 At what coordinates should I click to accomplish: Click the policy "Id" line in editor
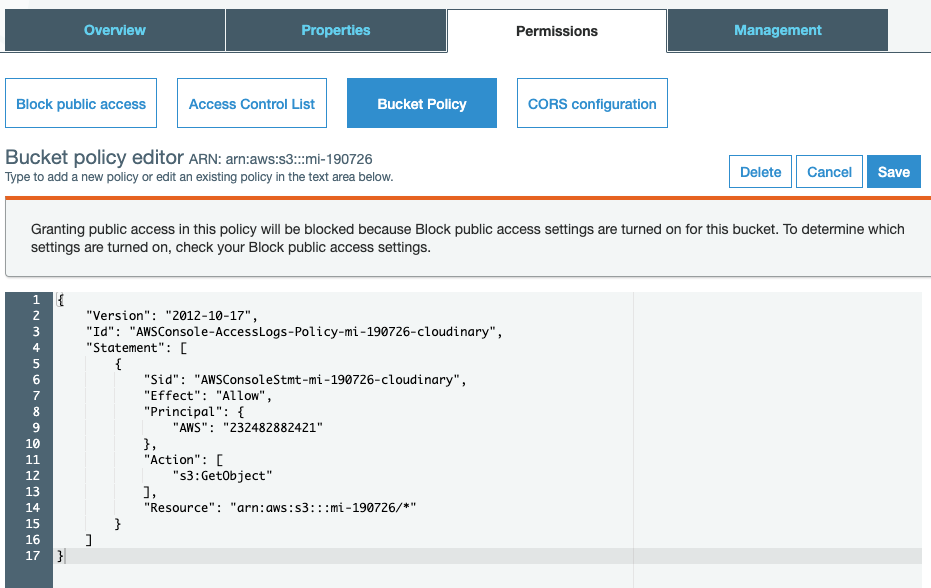coord(294,331)
